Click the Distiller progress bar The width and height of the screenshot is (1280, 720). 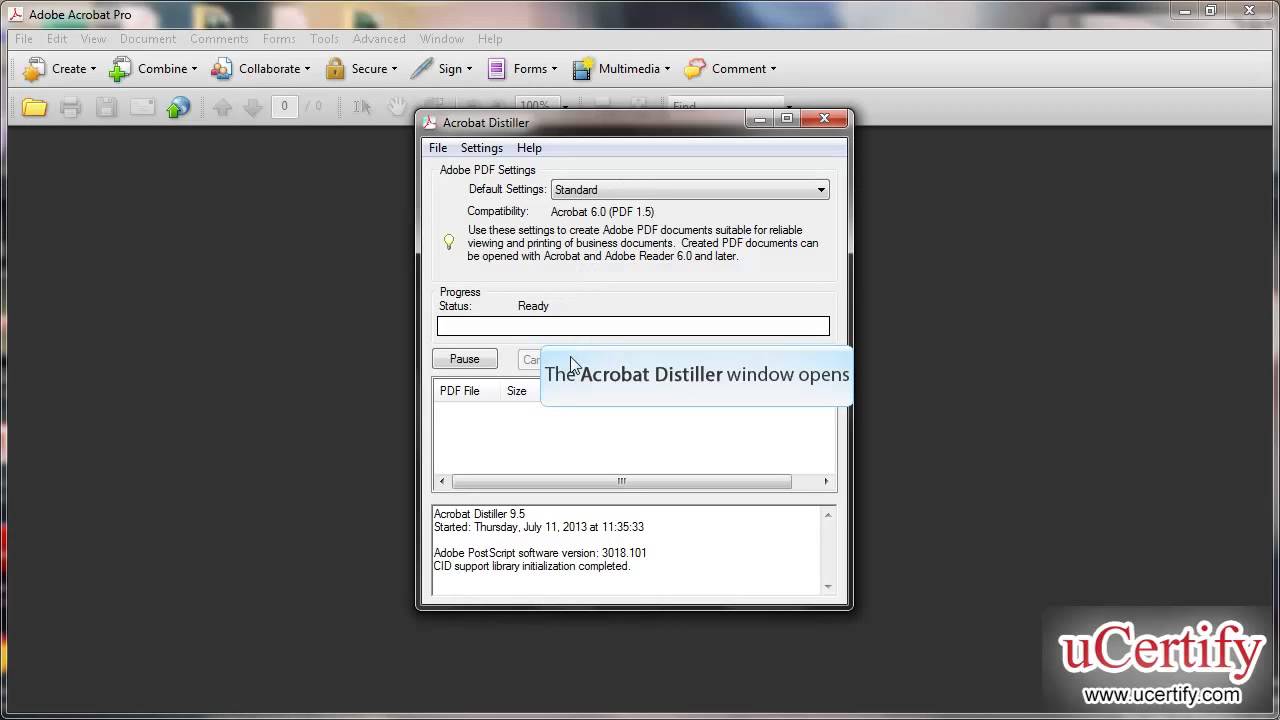point(633,326)
